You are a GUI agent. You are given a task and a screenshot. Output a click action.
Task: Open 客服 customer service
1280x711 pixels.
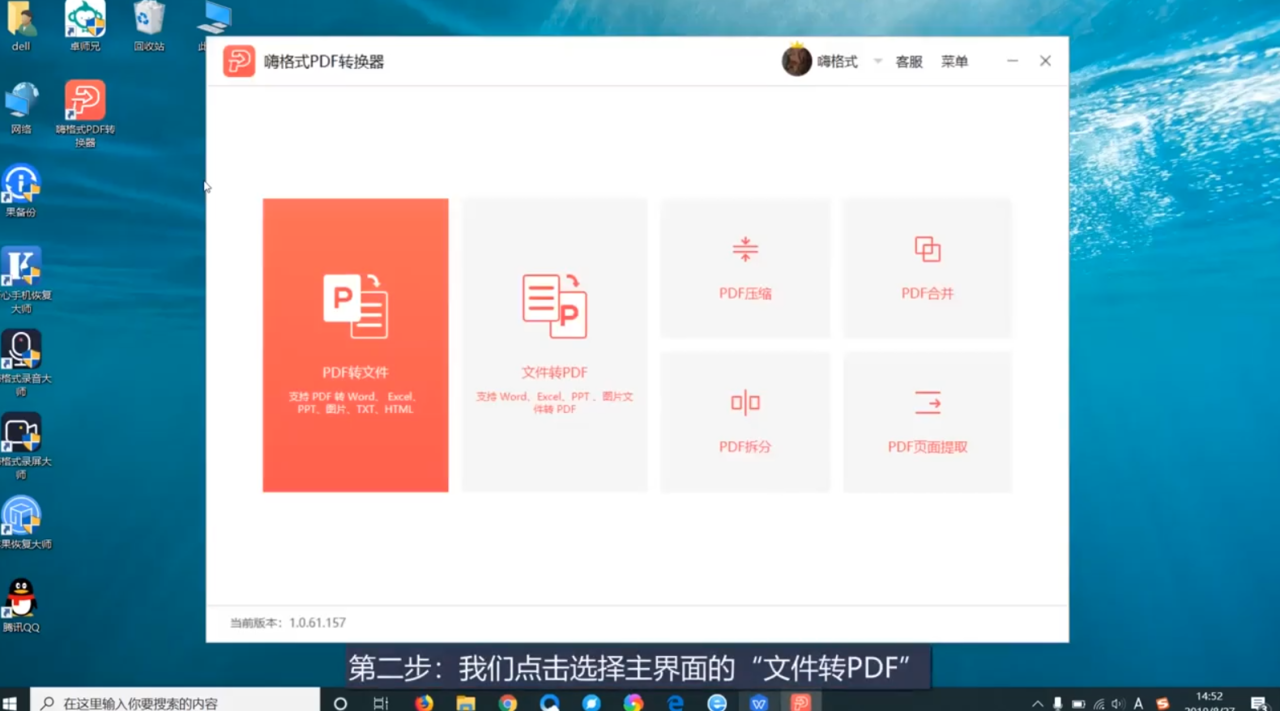click(x=907, y=60)
